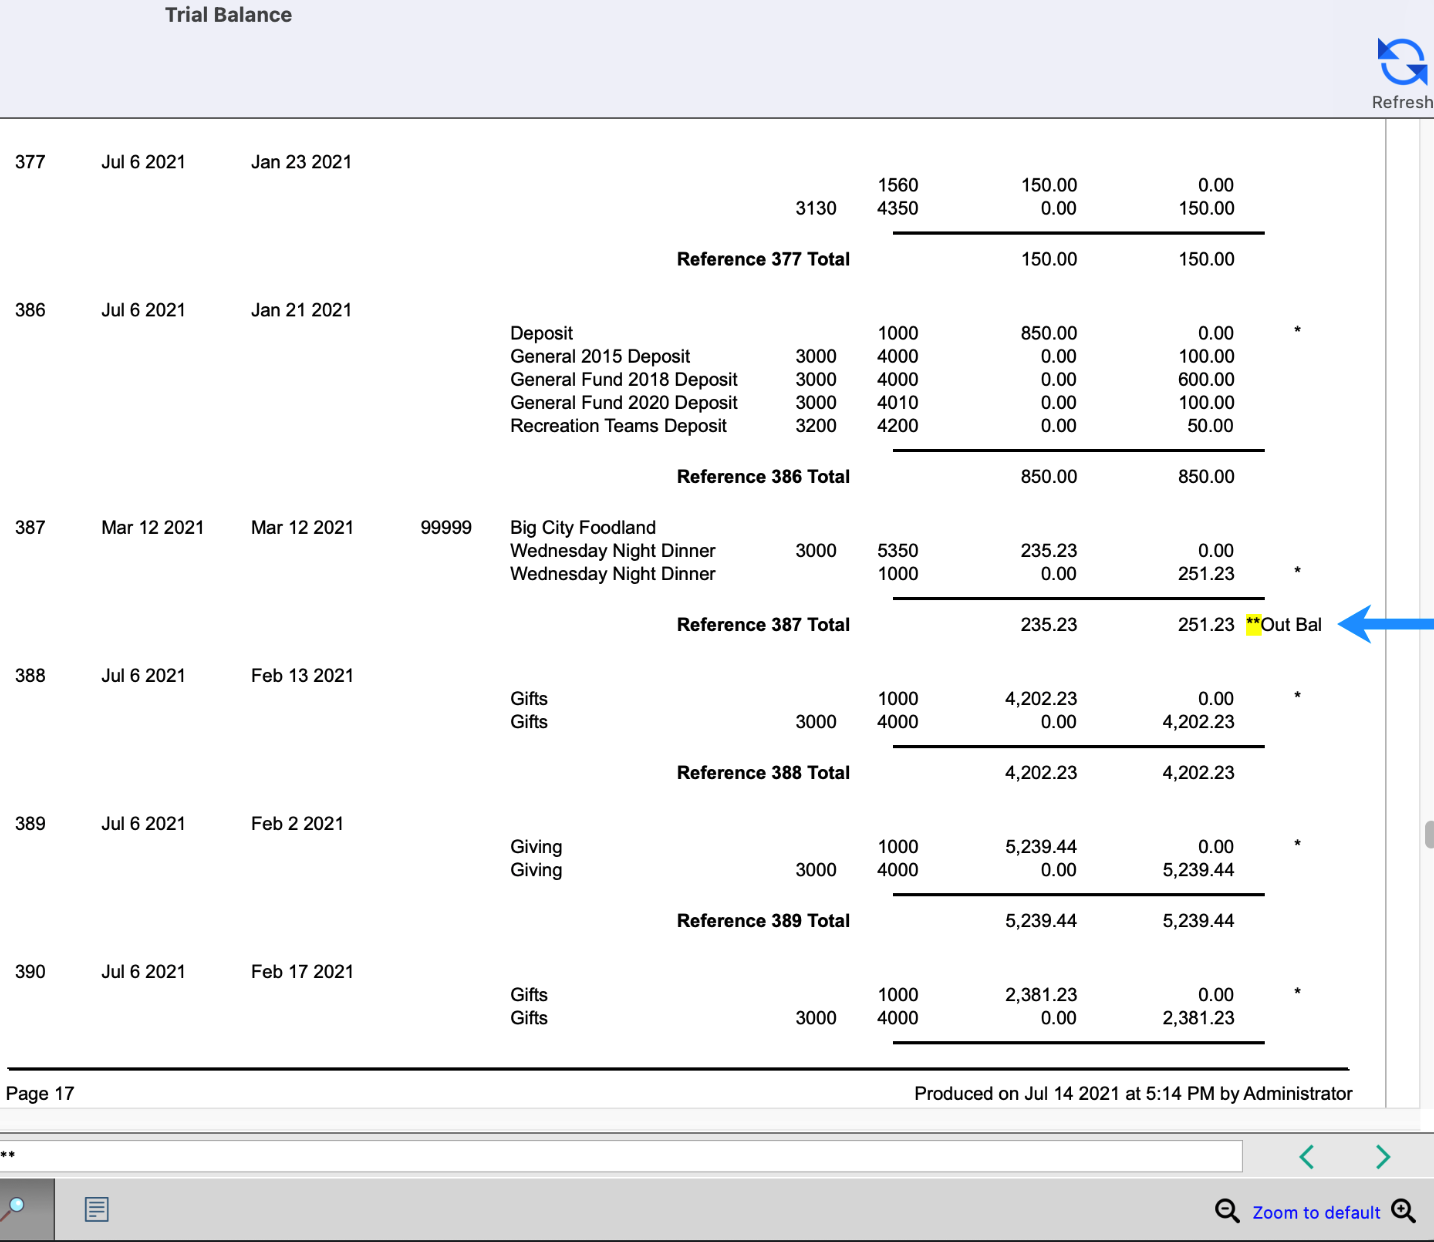The height and width of the screenshot is (1242, 1434).
Task: Reset view using Zoom to default
Action: coord(1316,1212)
